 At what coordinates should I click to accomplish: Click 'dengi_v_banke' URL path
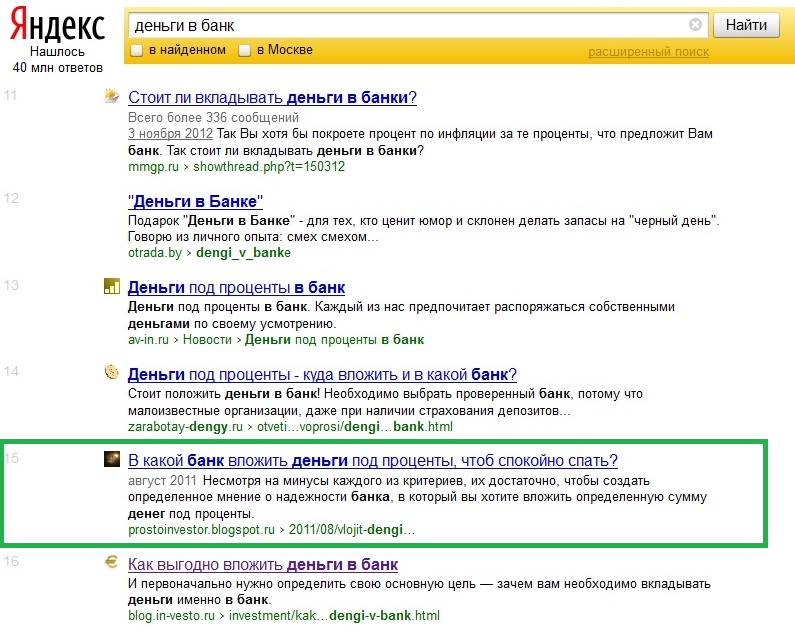[x=243, y=253]
